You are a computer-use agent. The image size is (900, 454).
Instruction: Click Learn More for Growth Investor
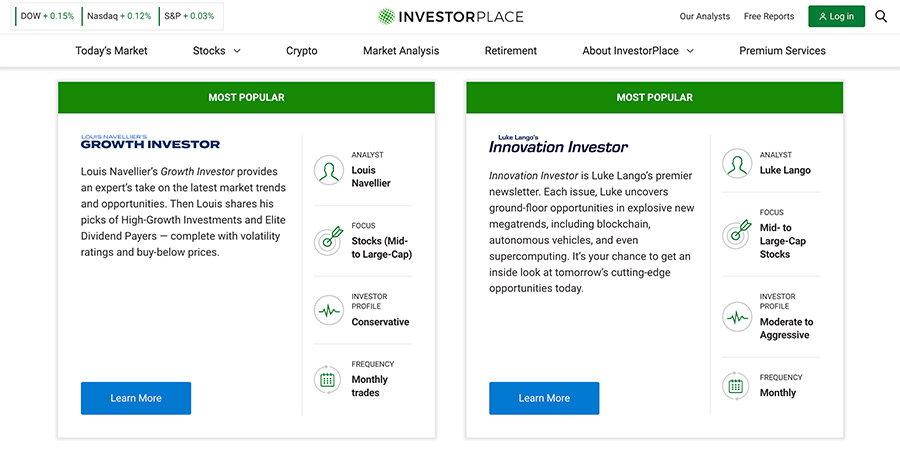click(136, 398)
